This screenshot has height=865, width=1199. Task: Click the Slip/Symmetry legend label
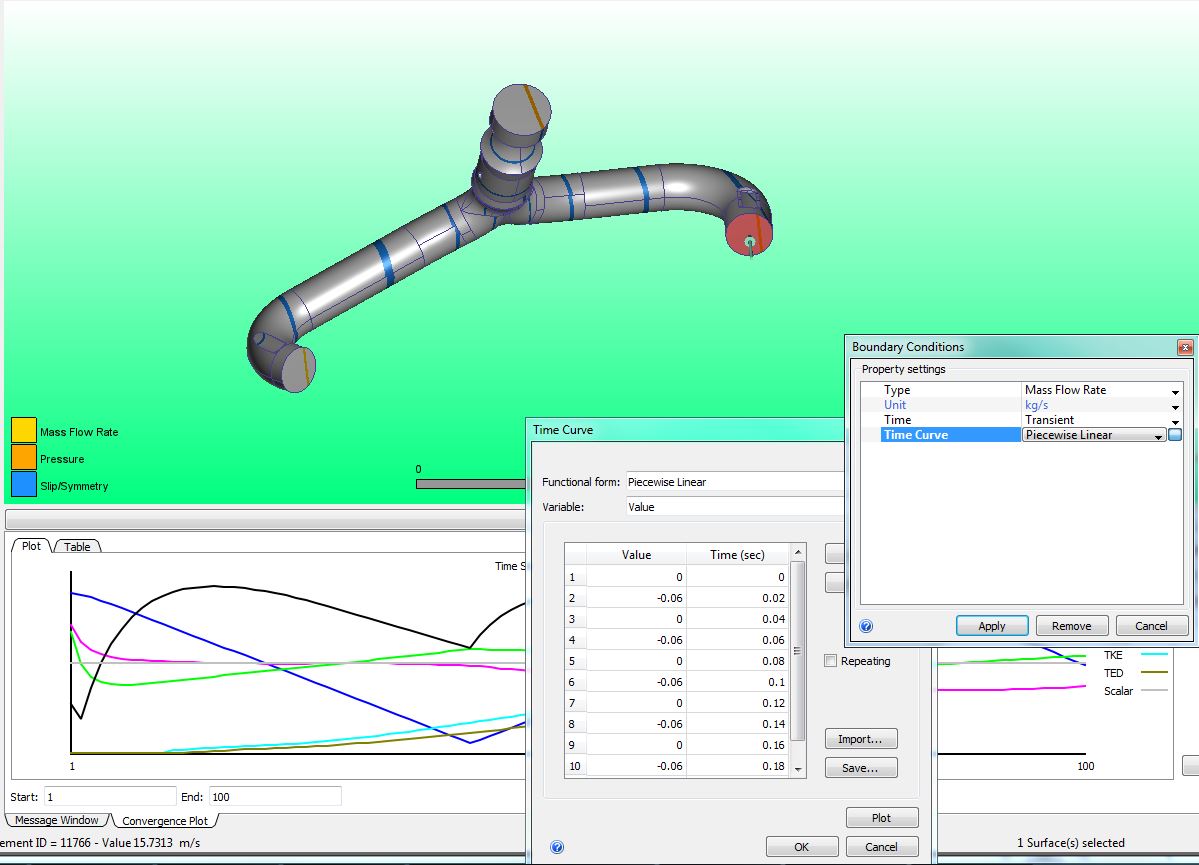74,486
